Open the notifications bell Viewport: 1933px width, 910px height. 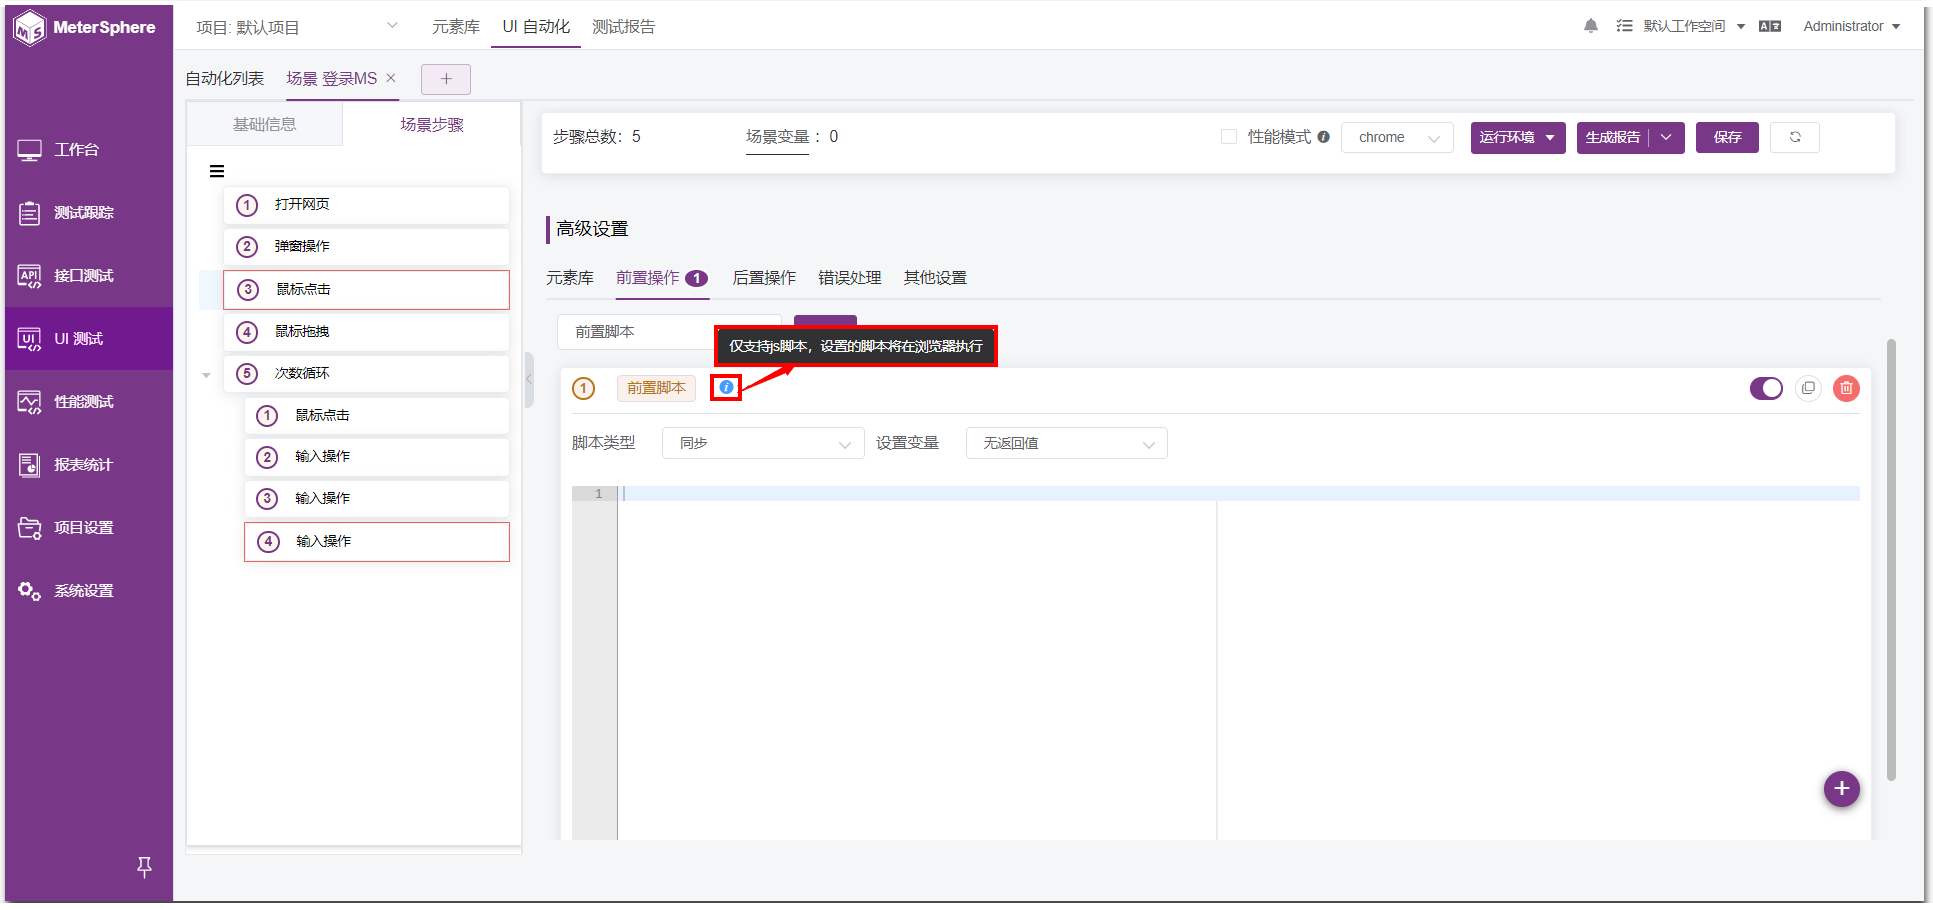[x=1591, y=26]
